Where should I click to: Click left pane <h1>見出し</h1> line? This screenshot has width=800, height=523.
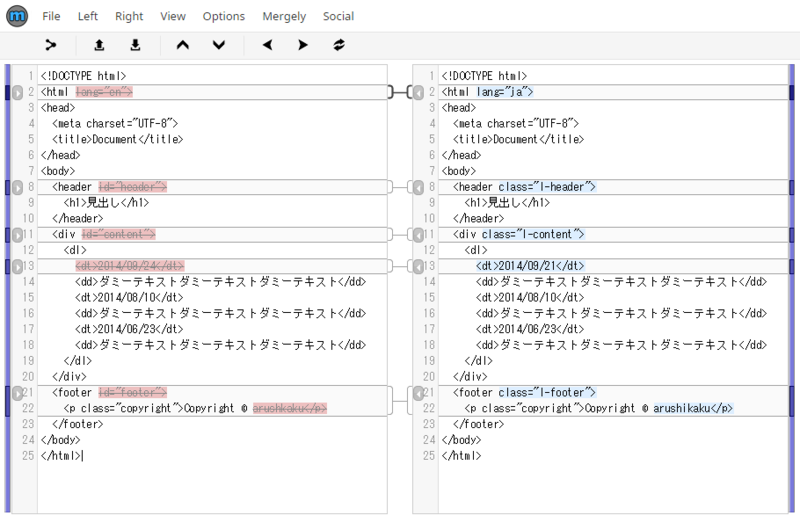click(x=106, y=203)
